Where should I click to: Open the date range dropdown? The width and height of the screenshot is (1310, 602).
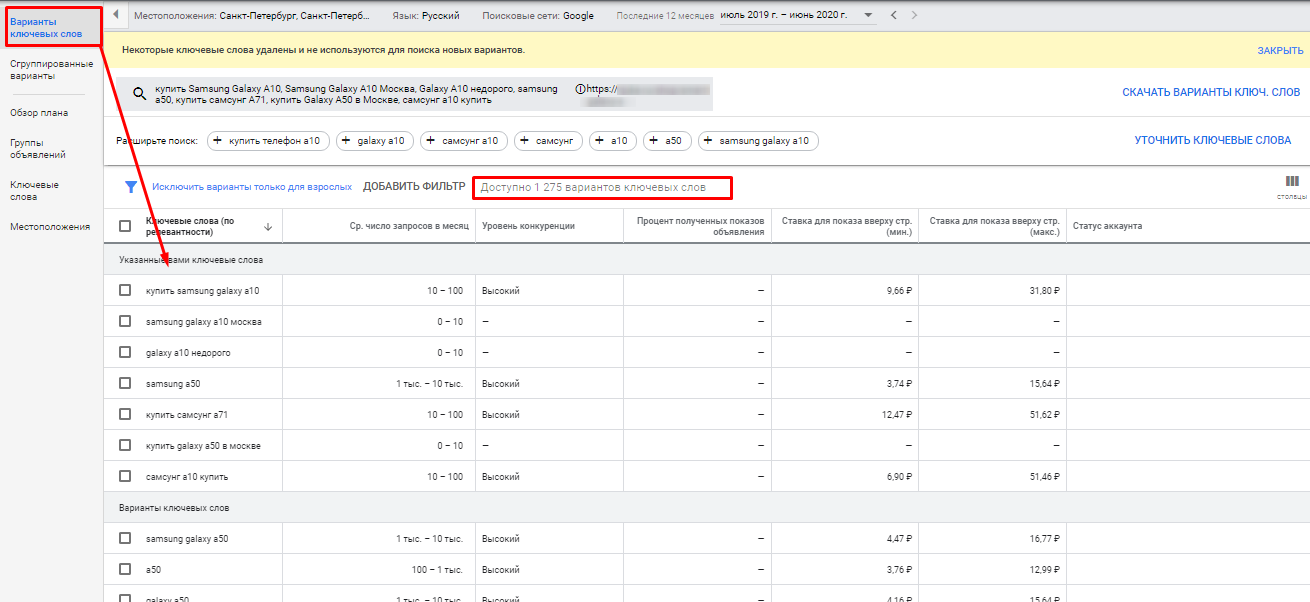(x=867, y=15)
